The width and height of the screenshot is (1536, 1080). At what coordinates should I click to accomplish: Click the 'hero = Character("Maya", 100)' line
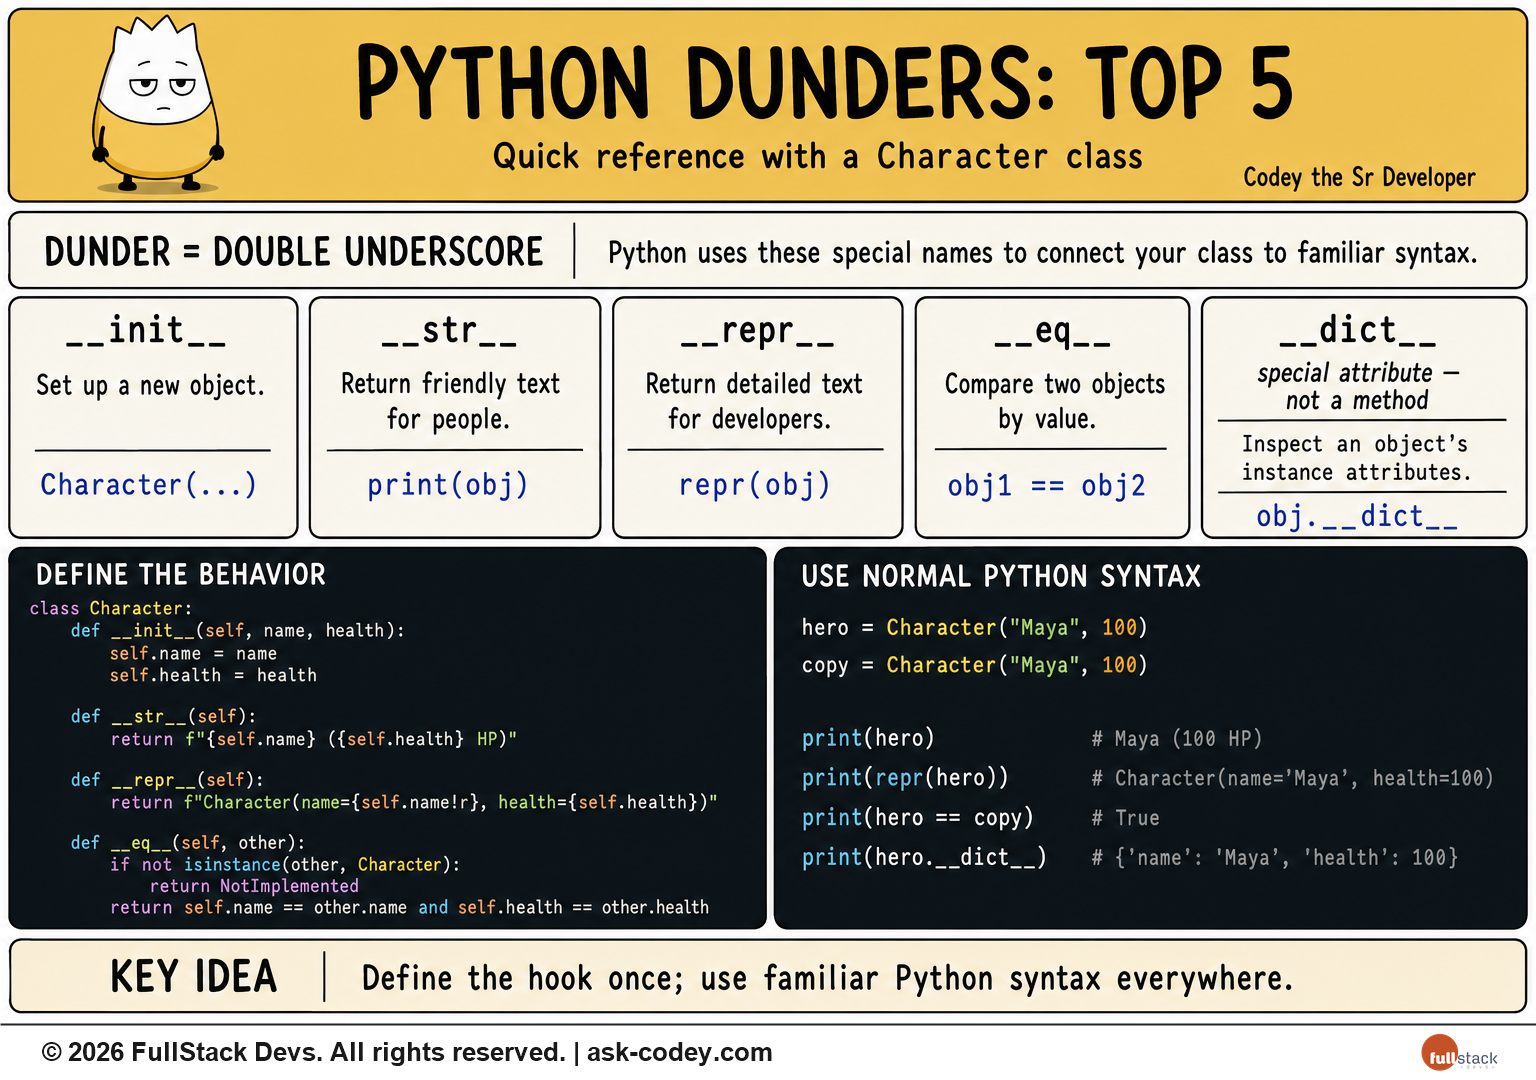point(974,628)
